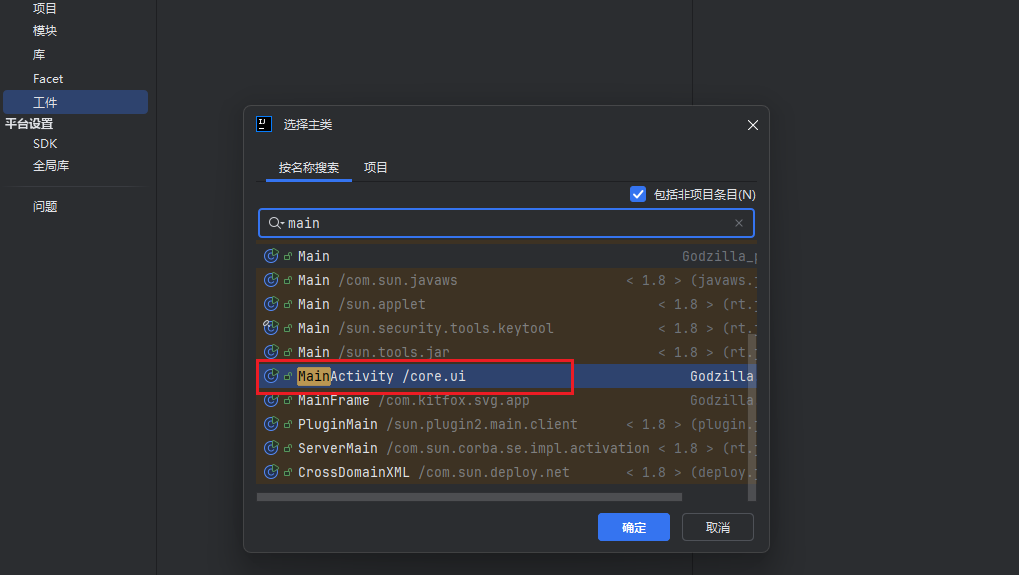Click the vertical scrollbar of results list

click(x=752, y=417)
